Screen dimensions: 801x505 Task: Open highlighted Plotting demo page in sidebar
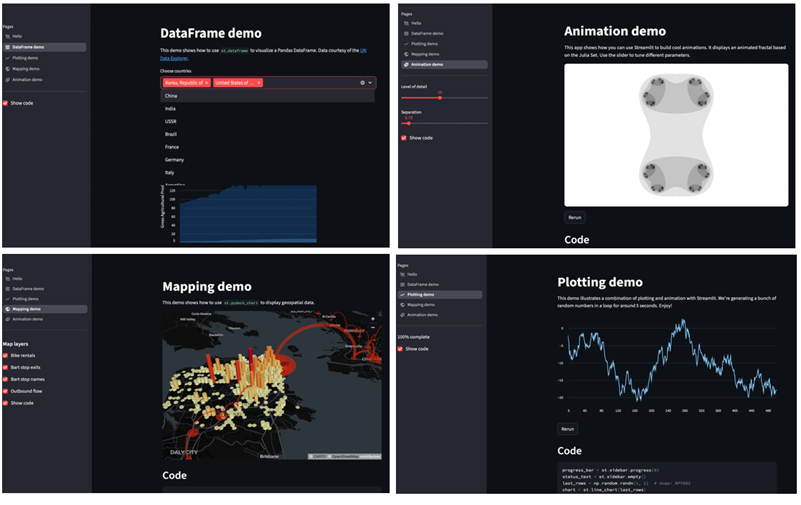438,294
